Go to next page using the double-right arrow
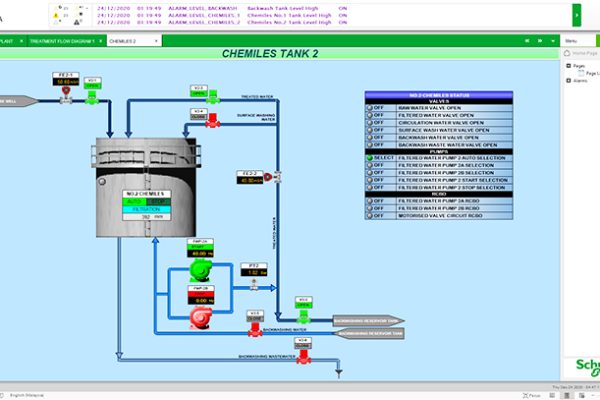This screenshot has height=400, width=600. (x=540, y=41)
